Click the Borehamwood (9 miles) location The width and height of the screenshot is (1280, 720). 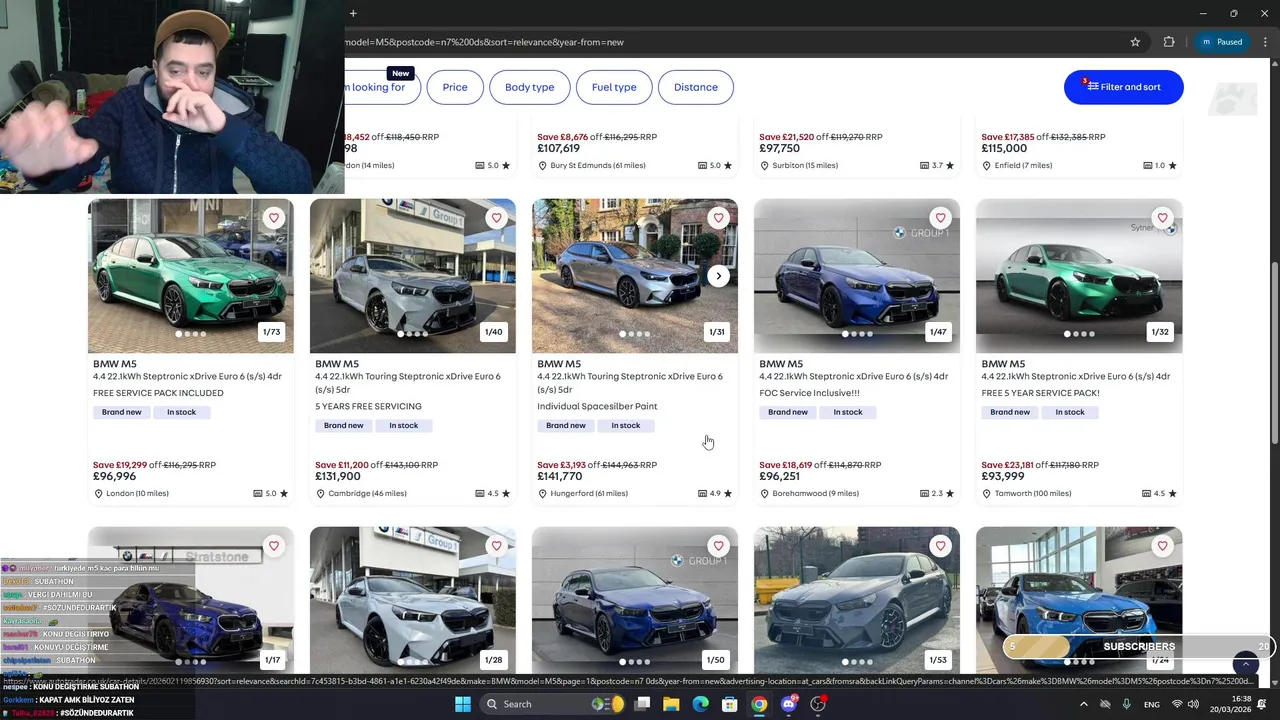point(809,493)
